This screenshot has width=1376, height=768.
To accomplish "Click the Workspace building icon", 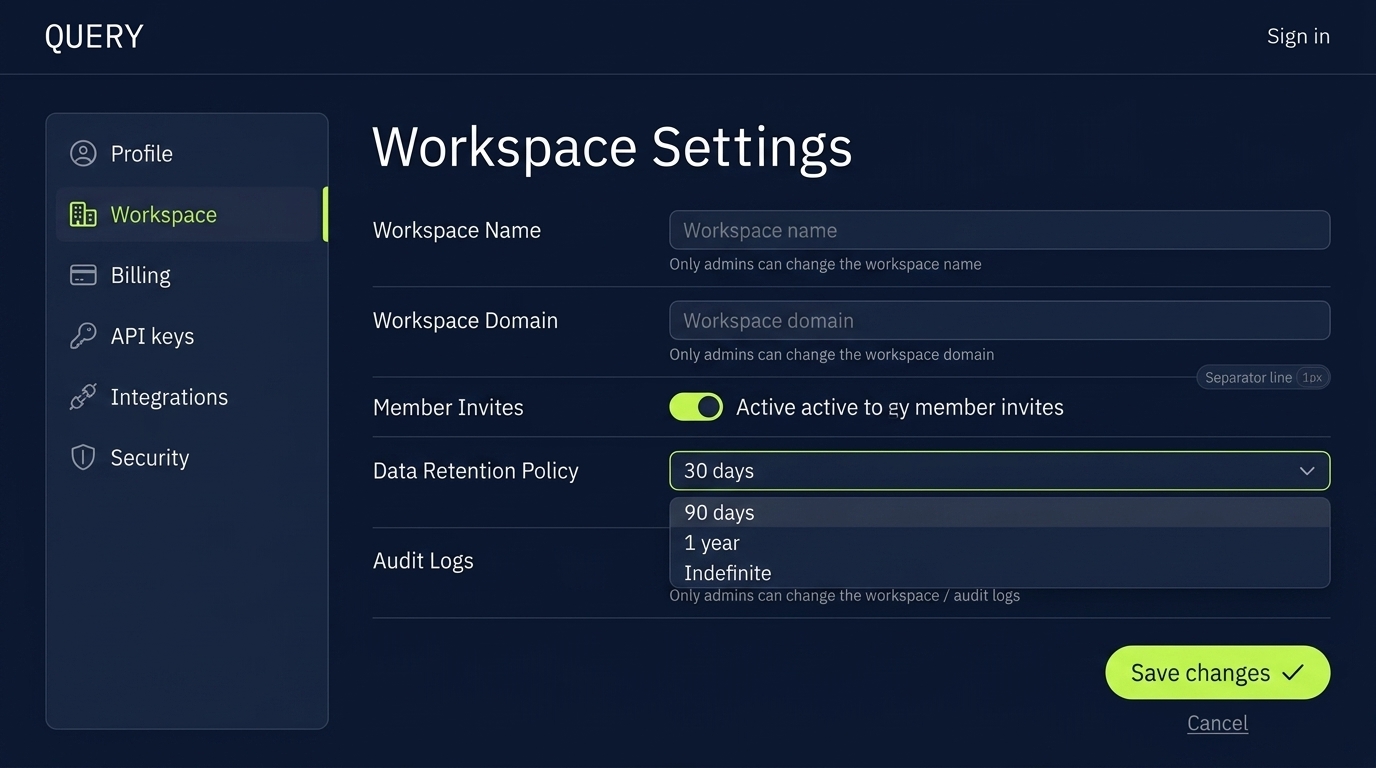I will 83,214.
